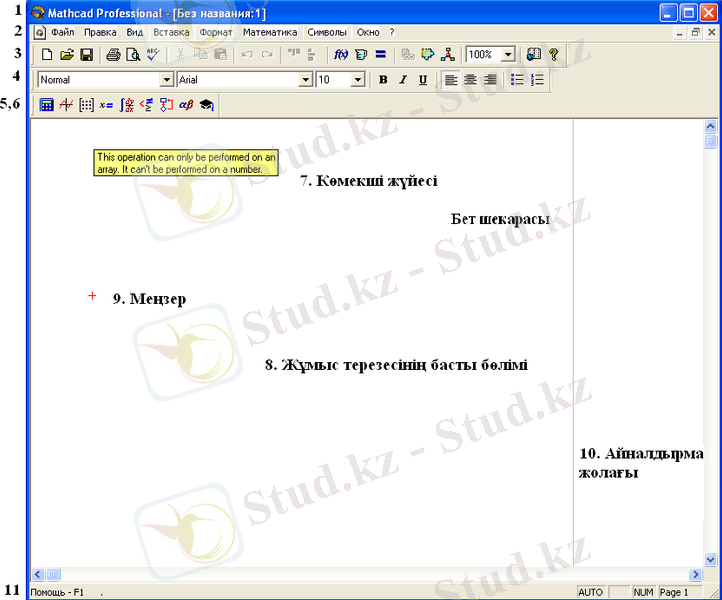Open Insert Function with the f(x) icon
The image size is (722, 600).
[341, 55]
